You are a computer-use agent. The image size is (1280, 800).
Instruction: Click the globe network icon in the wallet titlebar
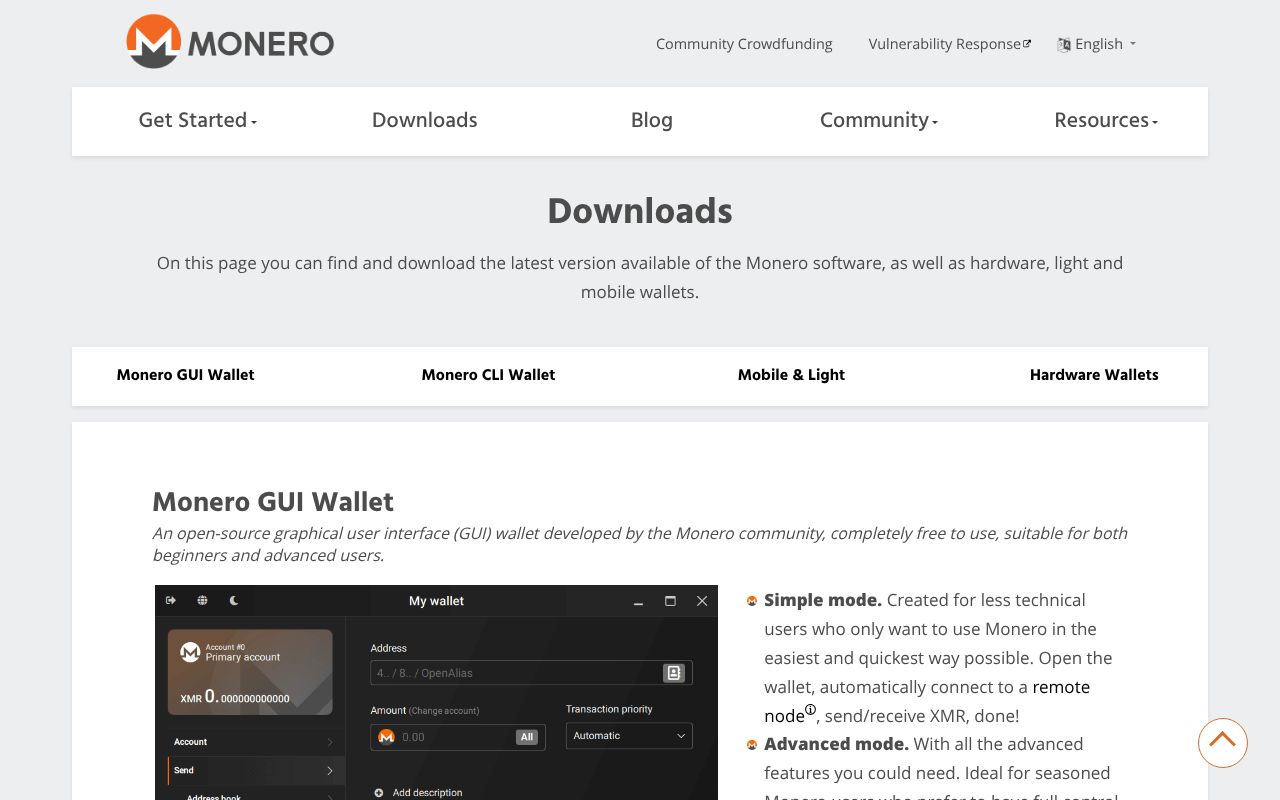click(202, 600)
